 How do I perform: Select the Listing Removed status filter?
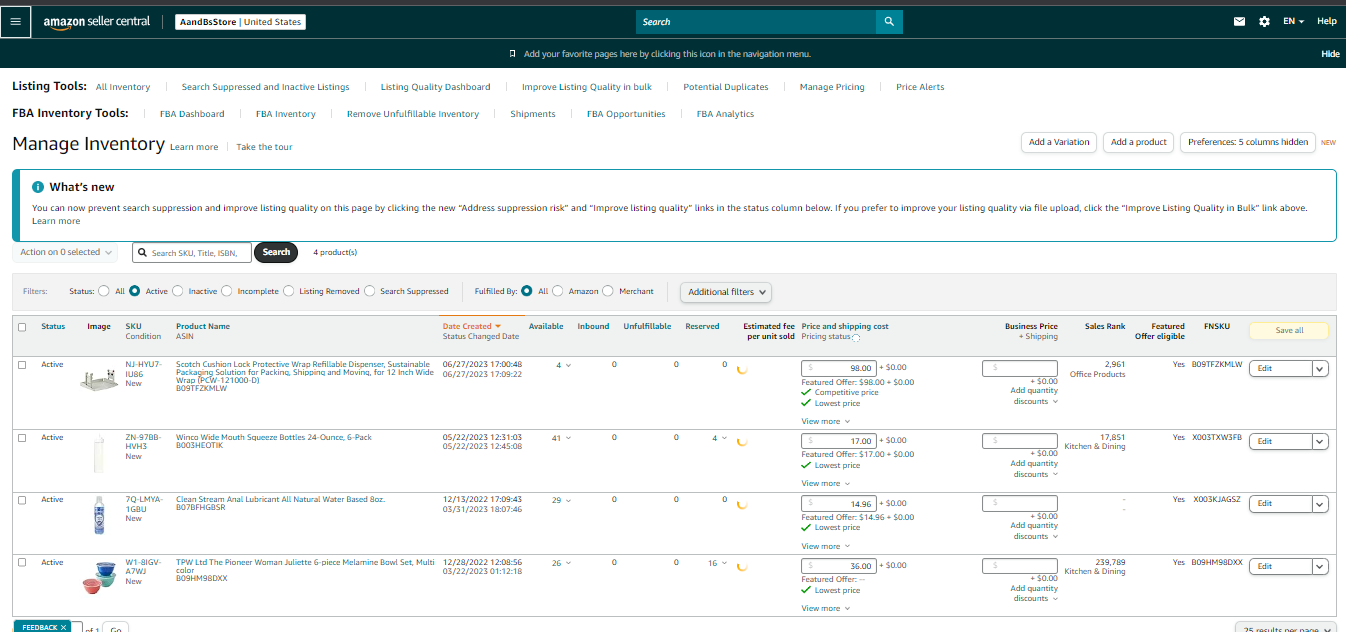click(x=289, y=291)
